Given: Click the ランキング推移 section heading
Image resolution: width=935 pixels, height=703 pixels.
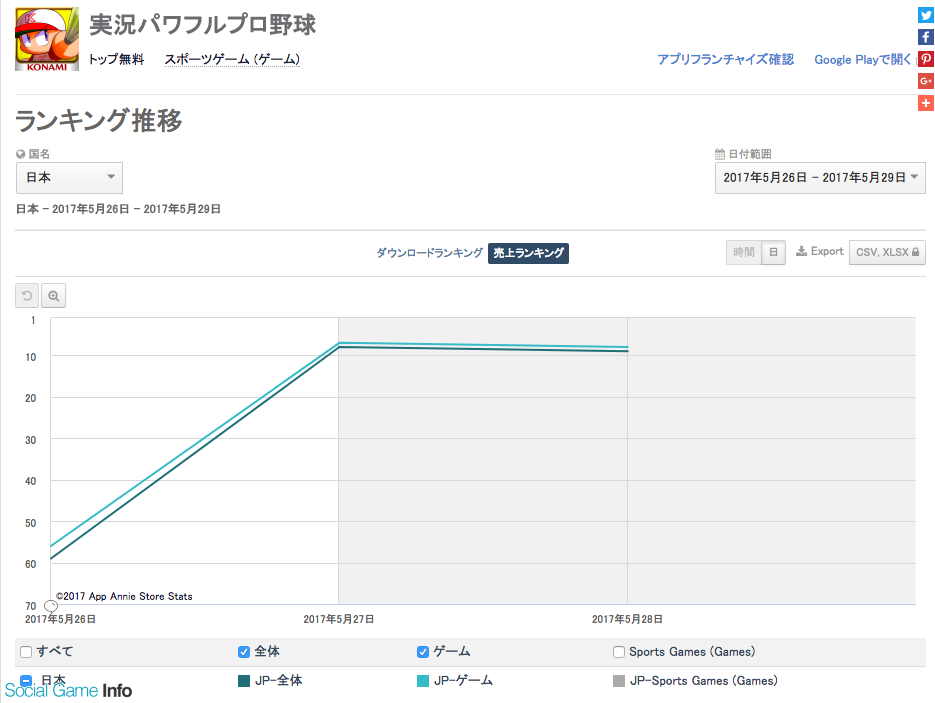Looking at the screenshot, I should point(98,120).
